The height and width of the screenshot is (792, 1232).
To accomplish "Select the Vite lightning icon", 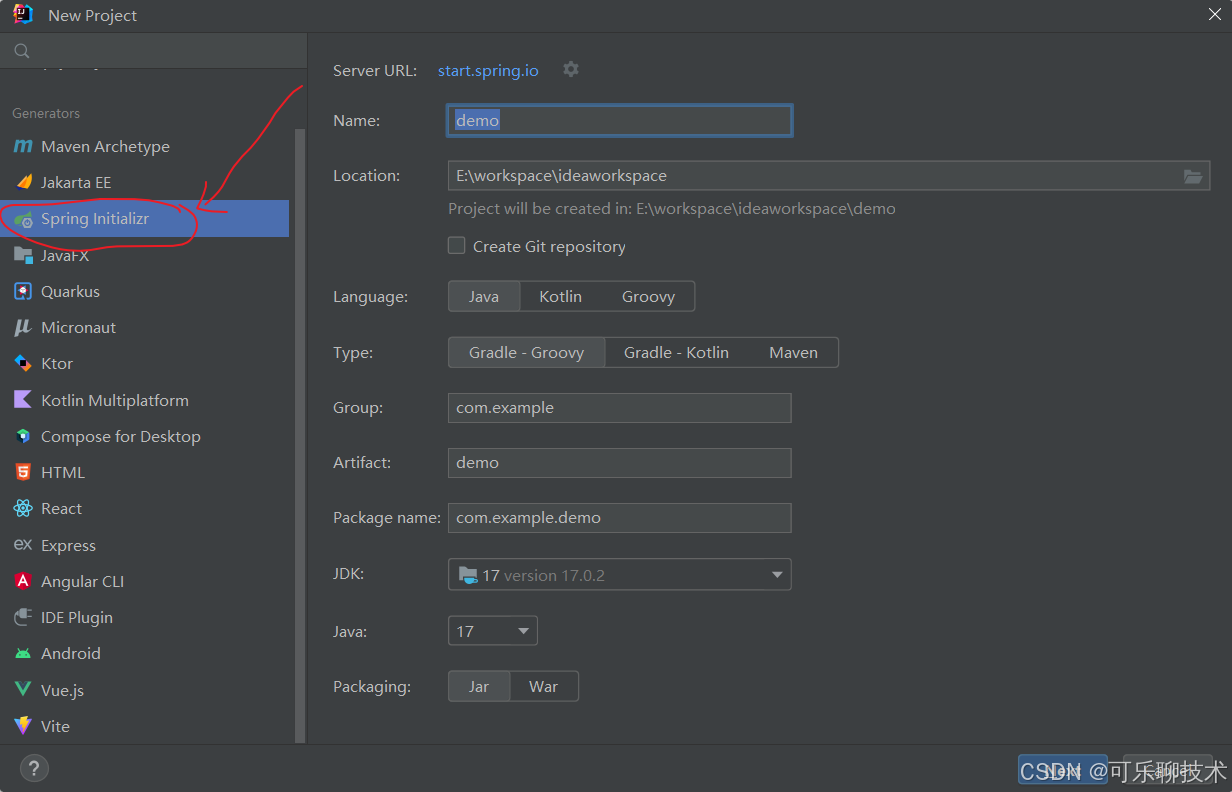I will coord(23,726).
